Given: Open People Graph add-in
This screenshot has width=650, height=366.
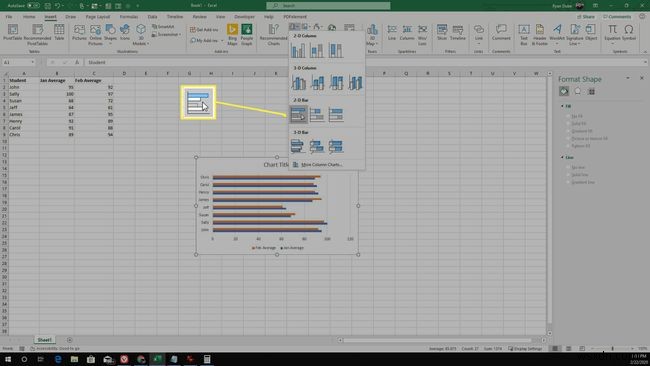Looking at the screenshot, I should tap(247, 34).
